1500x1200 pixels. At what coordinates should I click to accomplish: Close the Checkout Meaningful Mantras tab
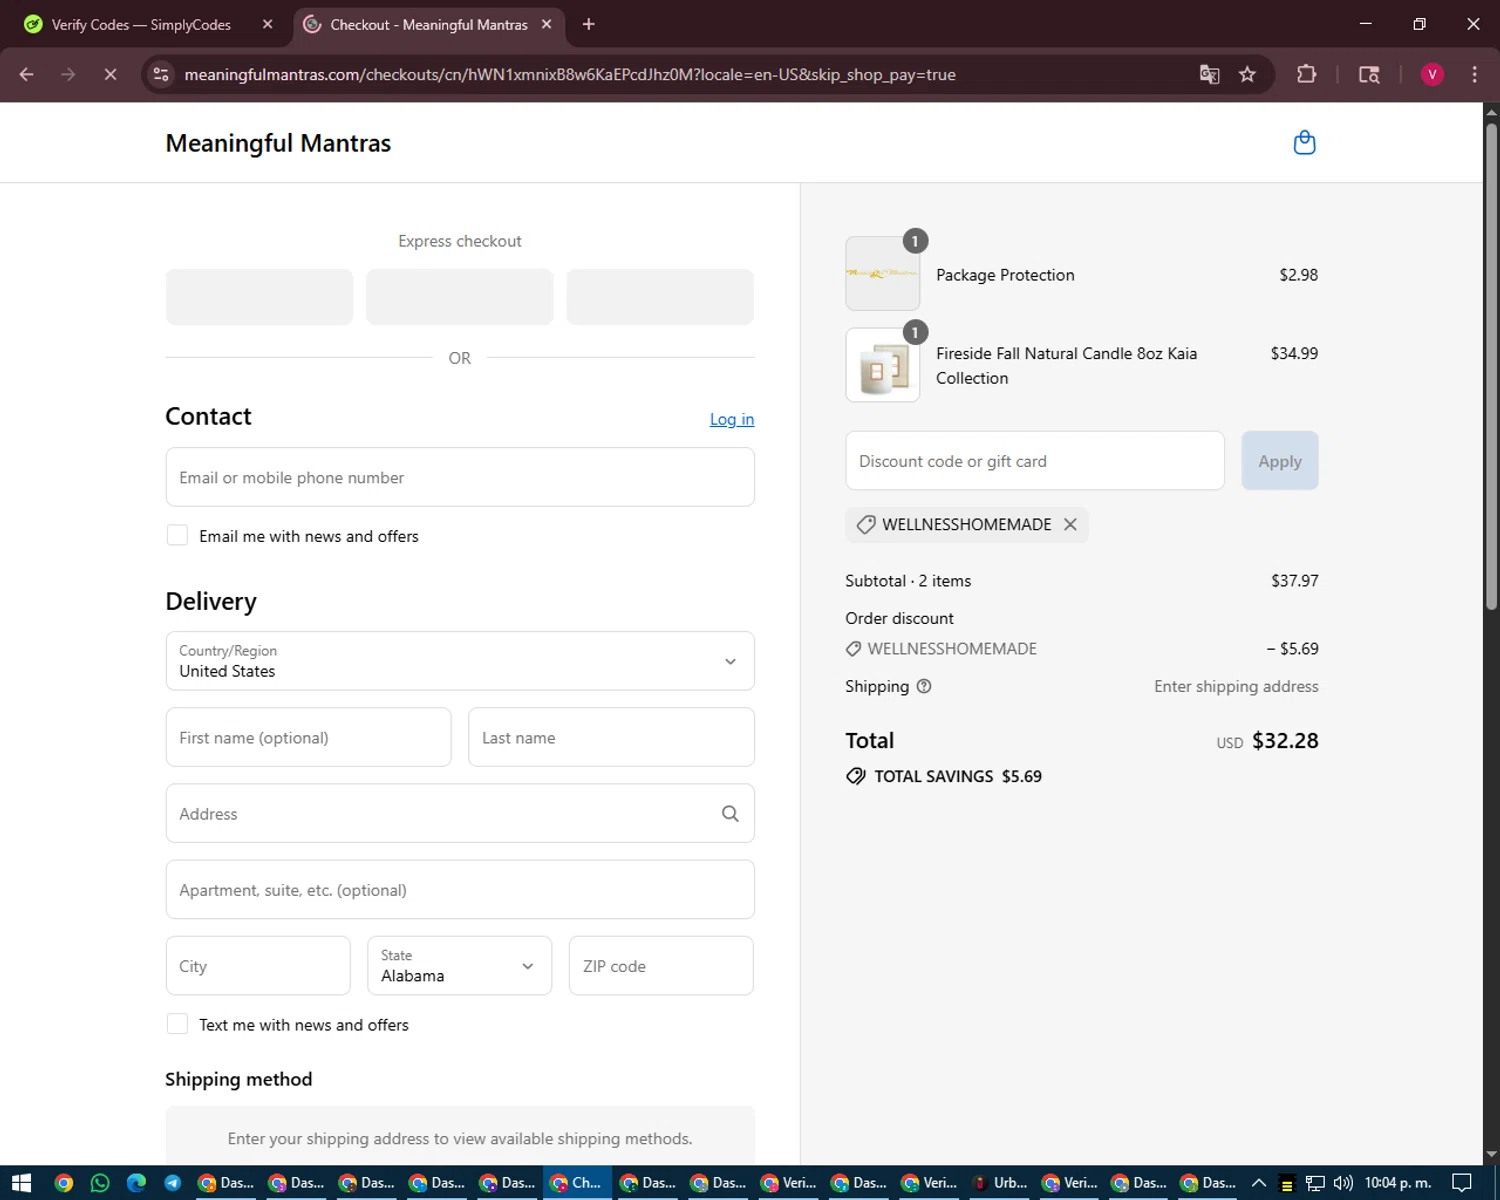click(546, 24)
